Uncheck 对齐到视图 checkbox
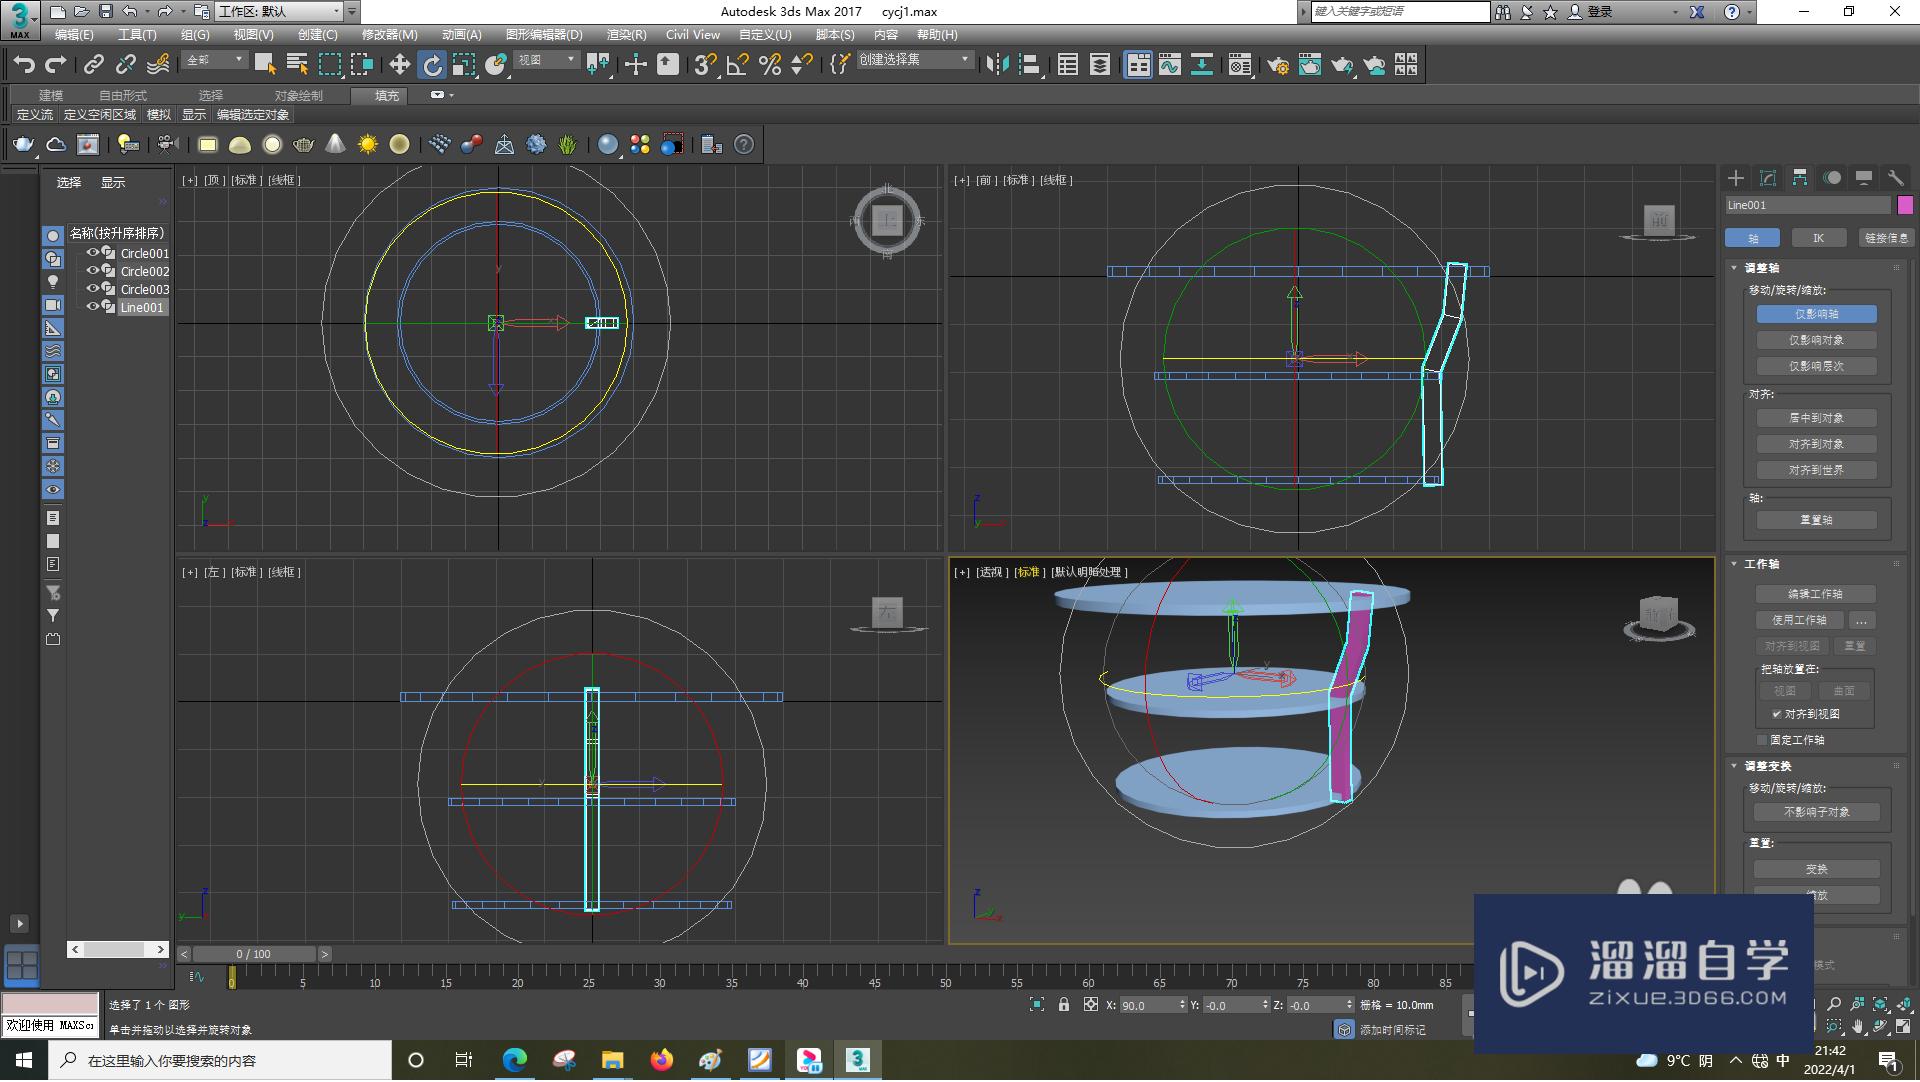The image size is (1920, 1082). (1777, 714)
